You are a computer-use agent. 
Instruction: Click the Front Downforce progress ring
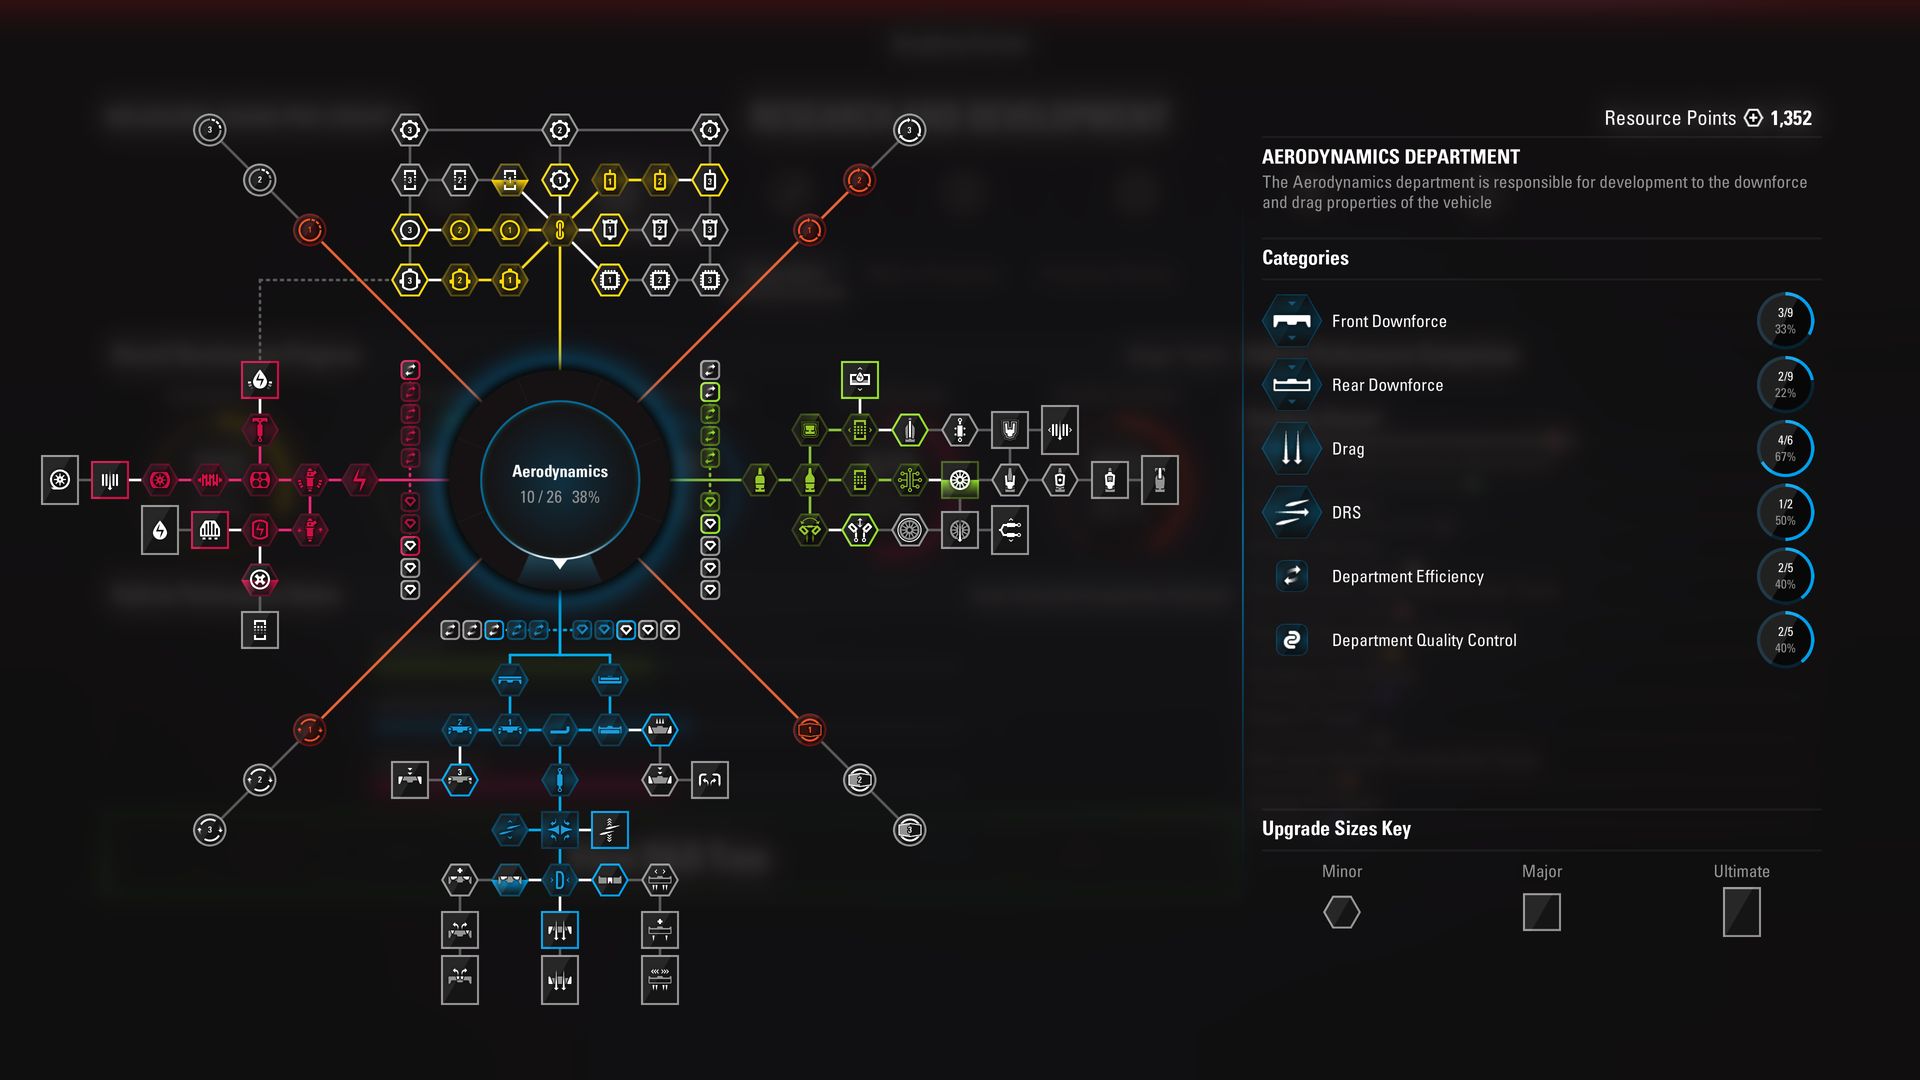[x=1788, y=320]
